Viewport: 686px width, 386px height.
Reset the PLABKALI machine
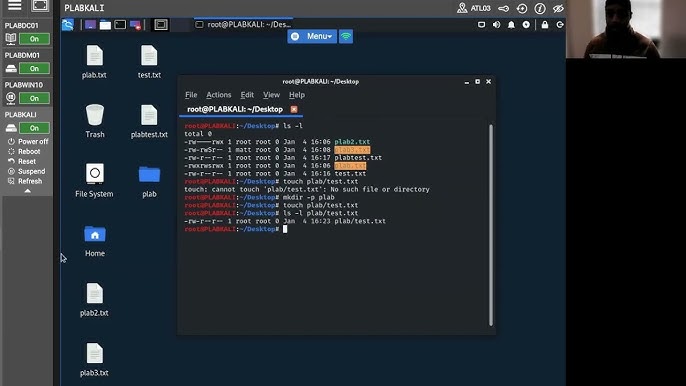(22, 161)
